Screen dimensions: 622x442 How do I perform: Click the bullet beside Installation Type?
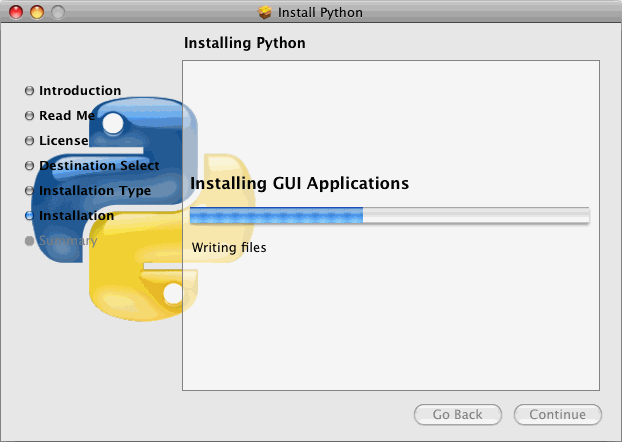point(29,191)
